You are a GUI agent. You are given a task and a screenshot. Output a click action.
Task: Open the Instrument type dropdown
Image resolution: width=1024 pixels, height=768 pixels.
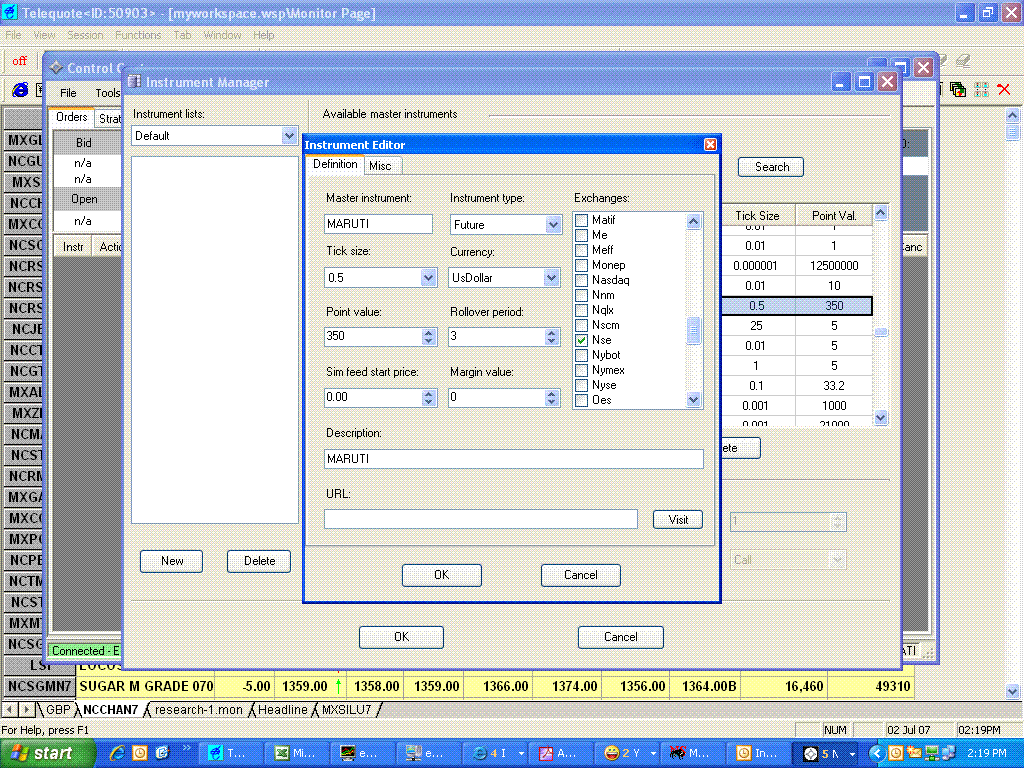553,225
